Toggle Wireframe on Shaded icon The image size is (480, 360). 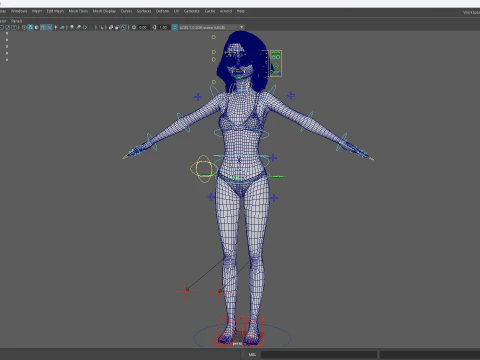click(x=43, y=27)
